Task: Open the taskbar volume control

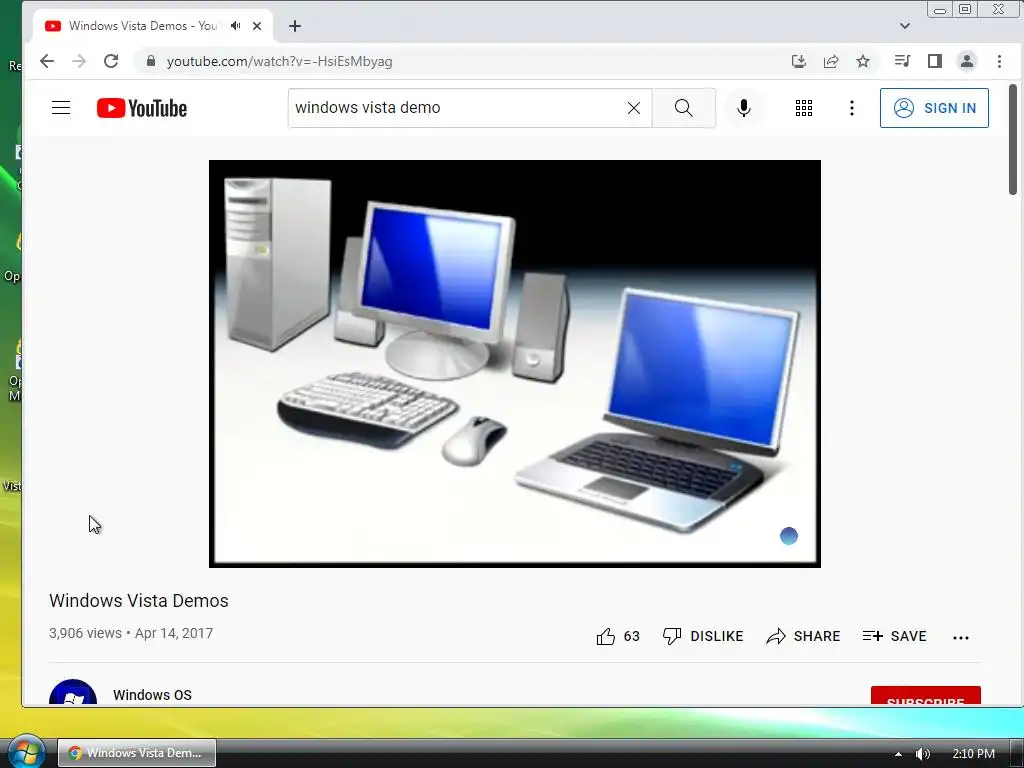Action: point(923,754)
